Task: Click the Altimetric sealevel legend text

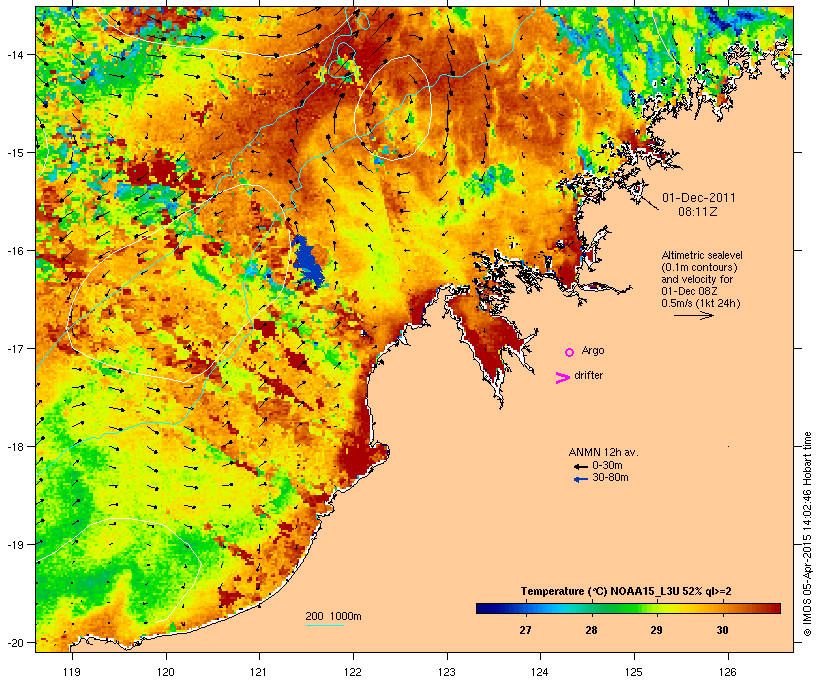Action: (702, 255)
